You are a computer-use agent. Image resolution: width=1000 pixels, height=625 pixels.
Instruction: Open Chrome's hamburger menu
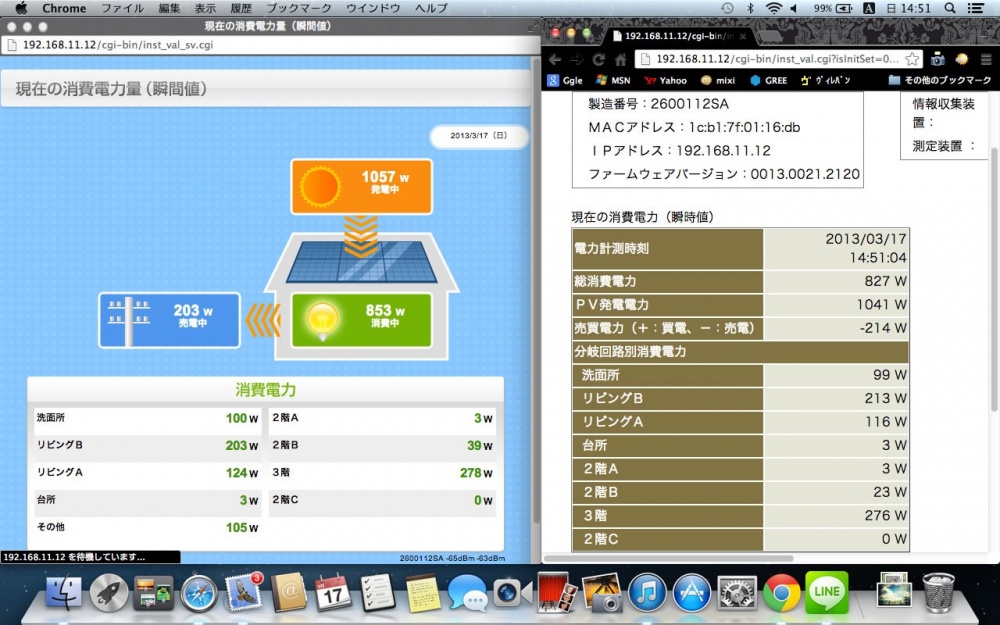click(986, 60)
